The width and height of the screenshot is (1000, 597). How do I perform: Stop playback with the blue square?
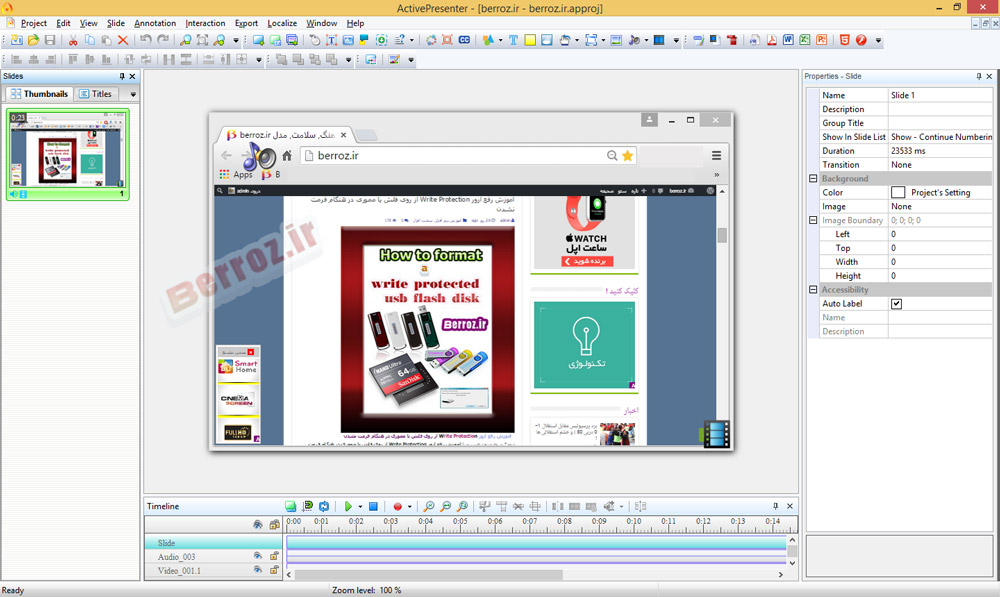(373, 506)
